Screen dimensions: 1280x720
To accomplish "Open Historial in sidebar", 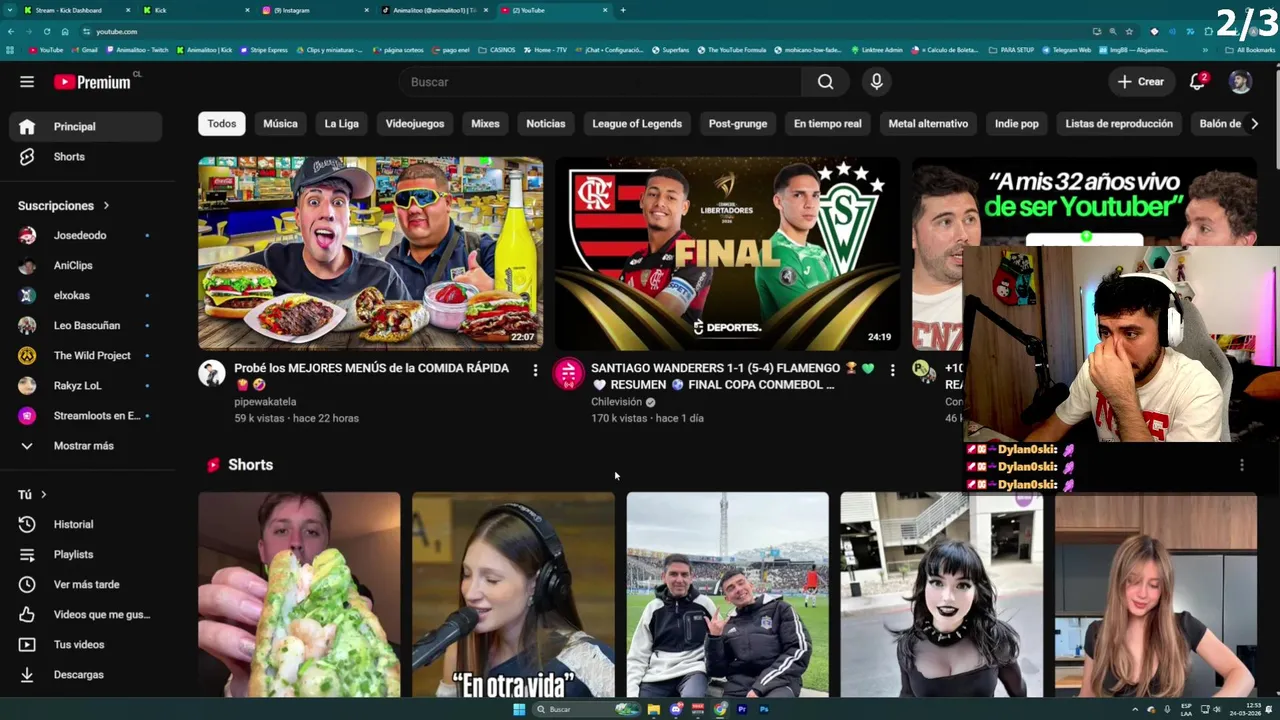I will (86, 524).
